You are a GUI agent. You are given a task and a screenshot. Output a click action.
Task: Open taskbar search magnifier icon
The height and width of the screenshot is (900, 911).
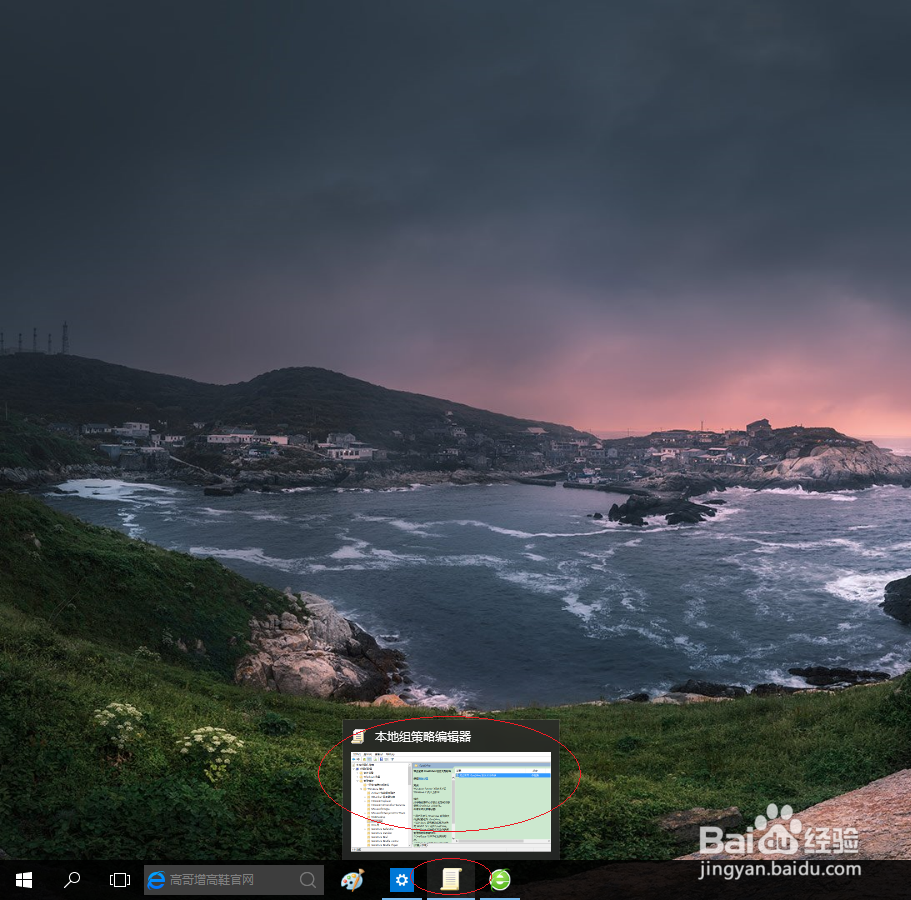pos(71,880)
